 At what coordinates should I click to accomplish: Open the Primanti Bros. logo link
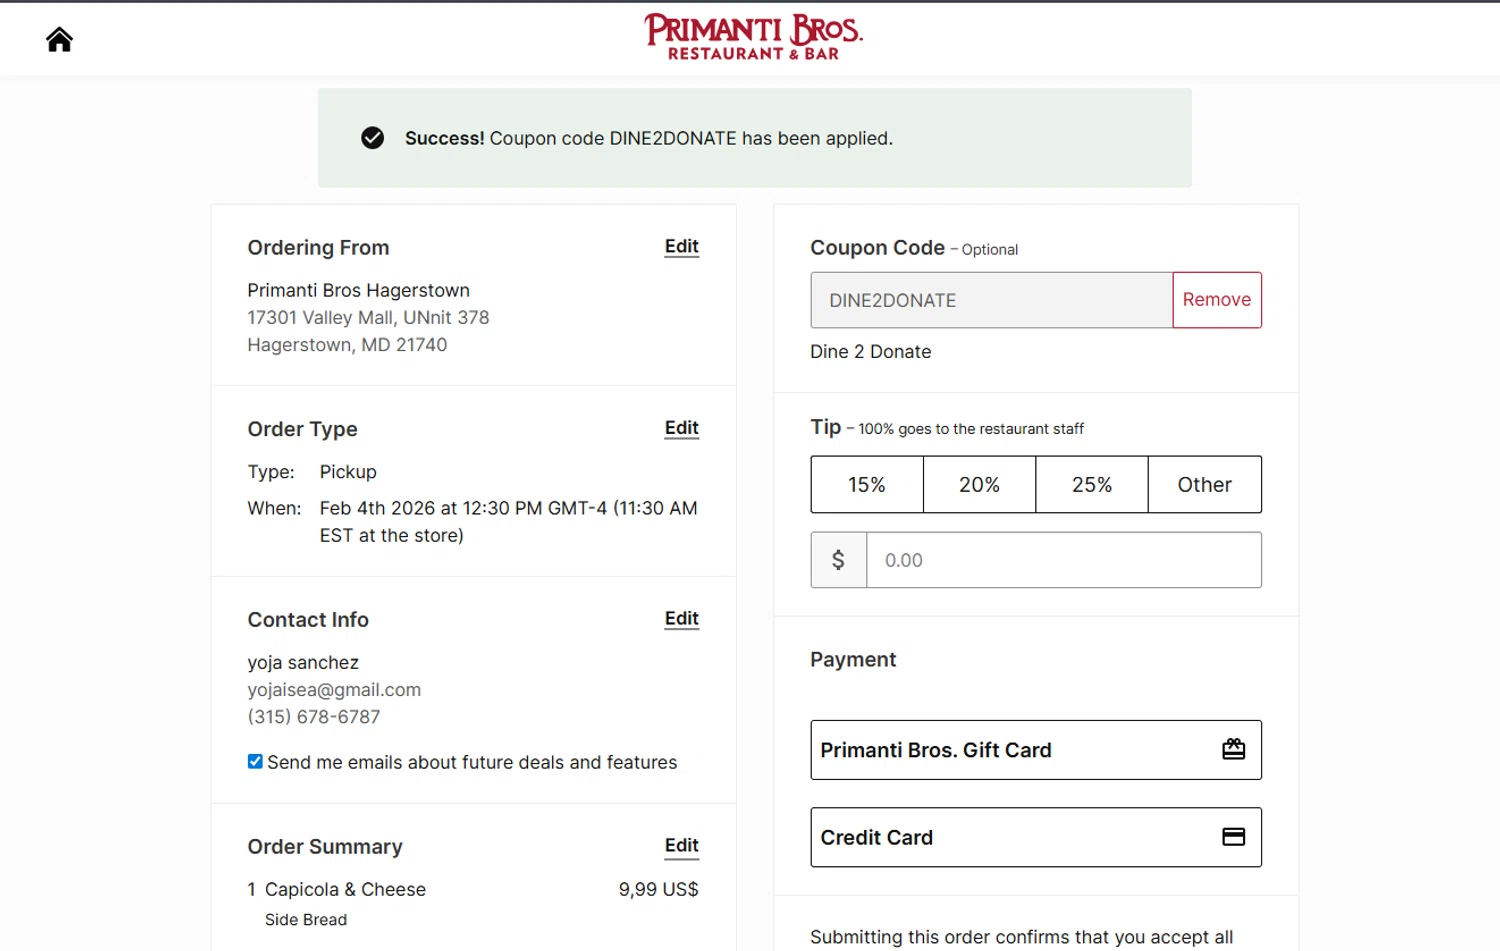tap(753, 37)
